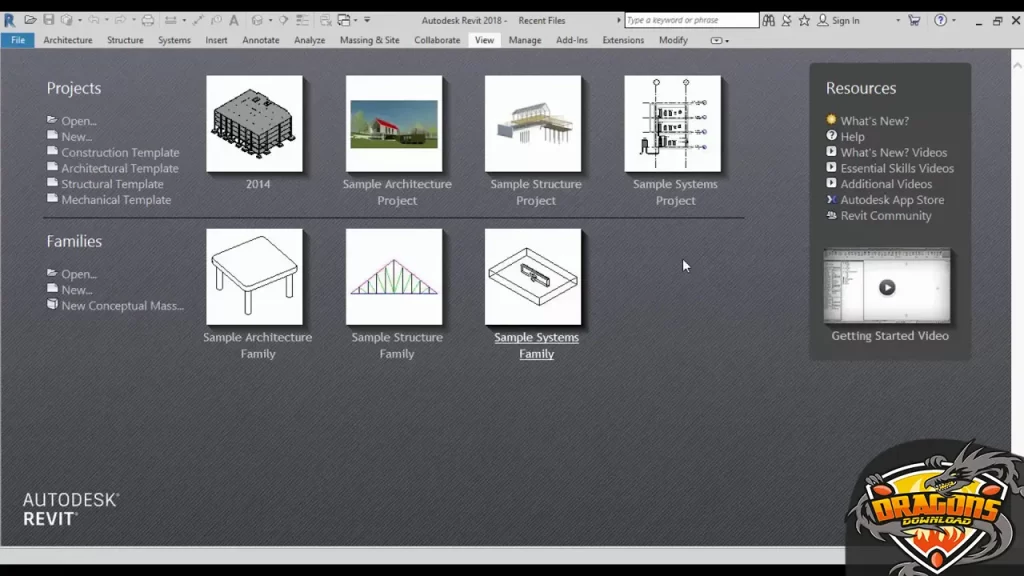1024x576 pixels.
Task: Select the Undo icon
Action: 93,19
